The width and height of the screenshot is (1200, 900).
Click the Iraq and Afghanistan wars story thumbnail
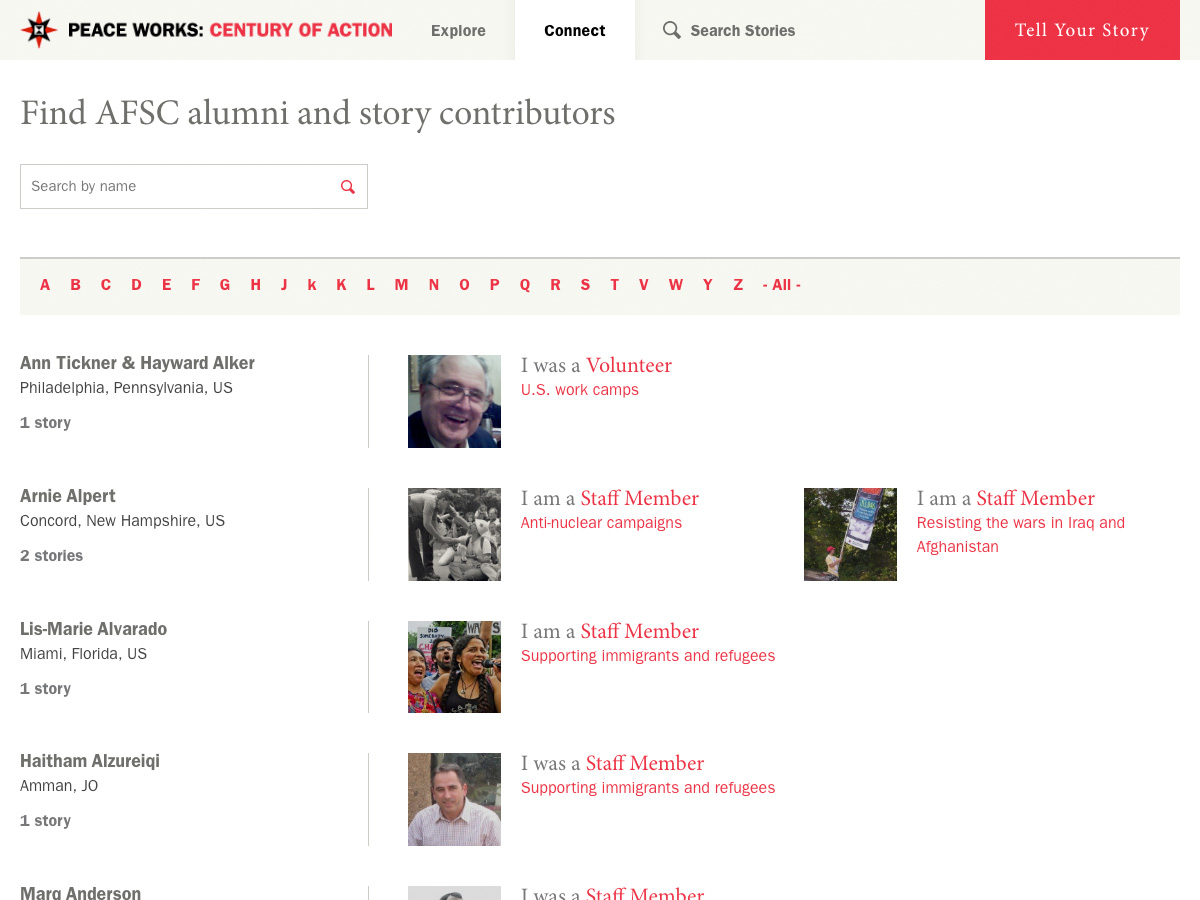(x=850, y=534)
